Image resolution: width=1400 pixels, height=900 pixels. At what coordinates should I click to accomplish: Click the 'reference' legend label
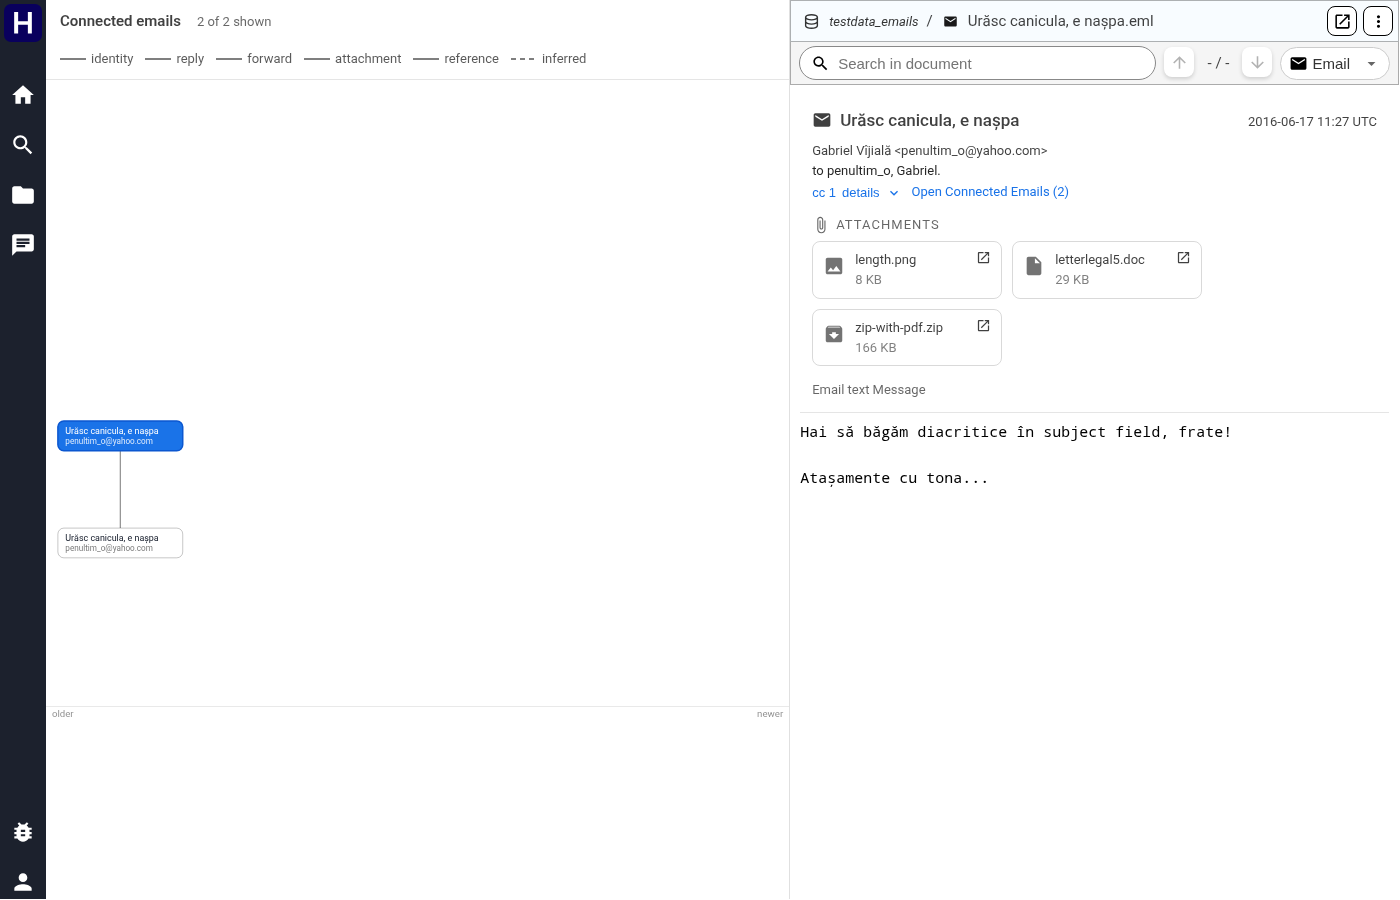[471, 59]
